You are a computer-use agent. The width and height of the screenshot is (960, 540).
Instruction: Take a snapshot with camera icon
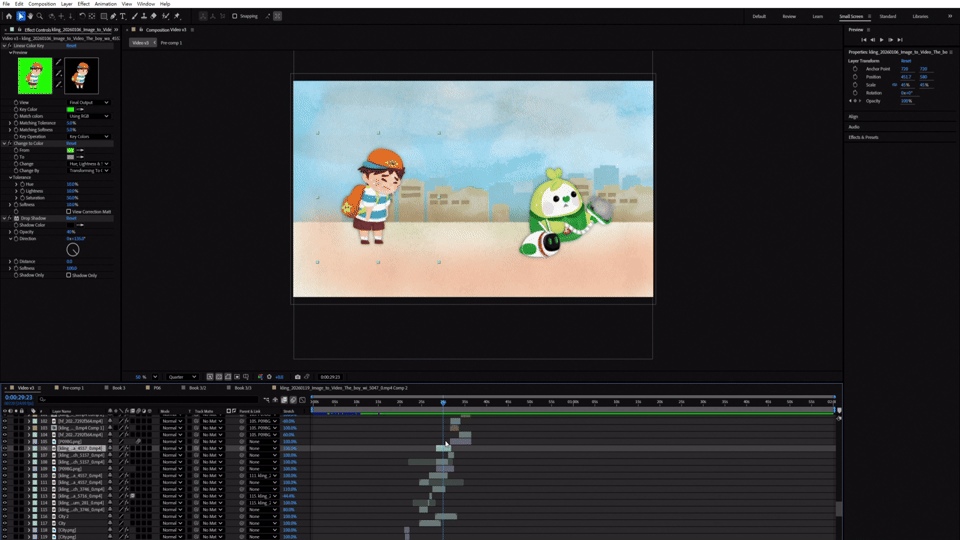[298, 377]
